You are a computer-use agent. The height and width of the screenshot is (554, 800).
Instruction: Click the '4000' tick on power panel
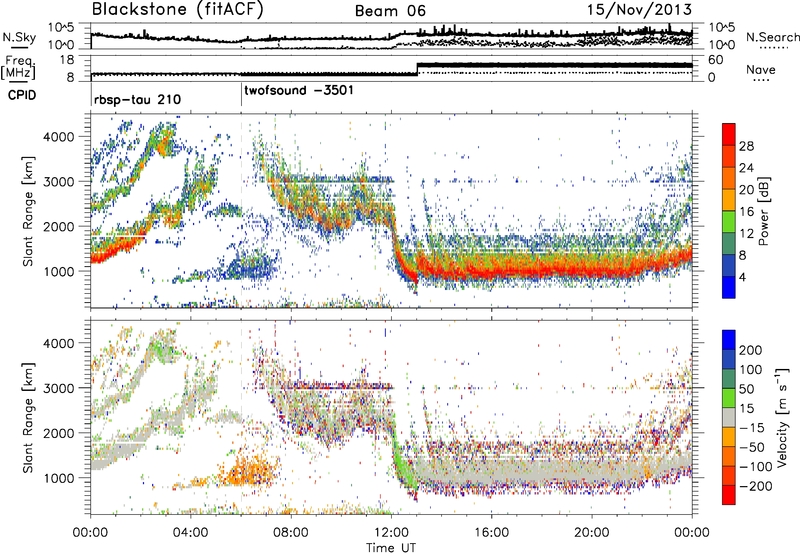(59, 137)
